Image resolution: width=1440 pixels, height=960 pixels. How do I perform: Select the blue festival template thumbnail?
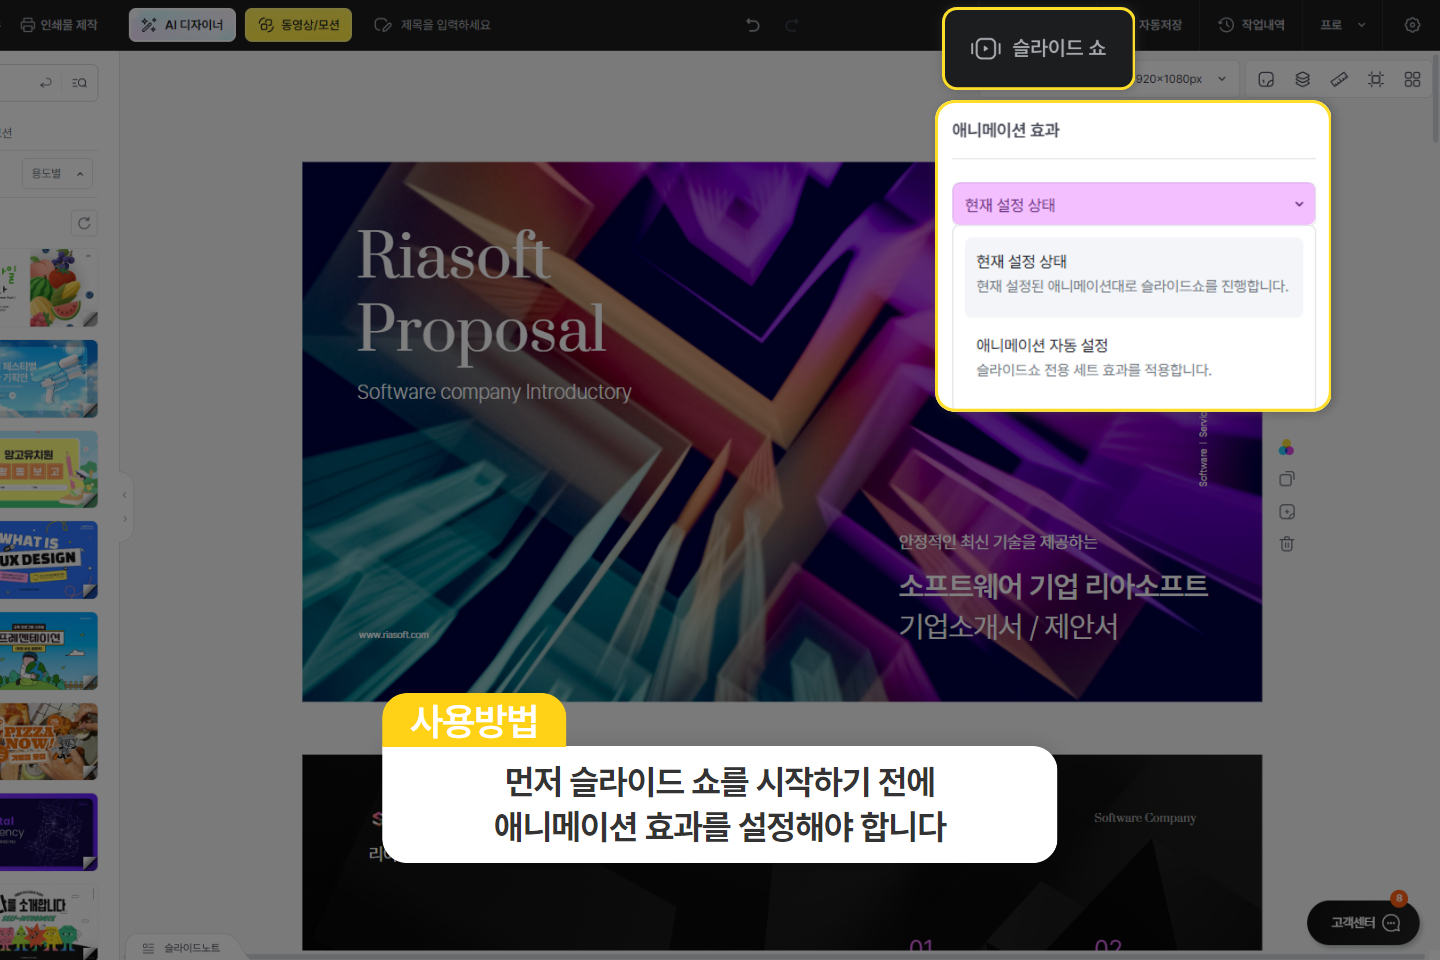(49, 379)
